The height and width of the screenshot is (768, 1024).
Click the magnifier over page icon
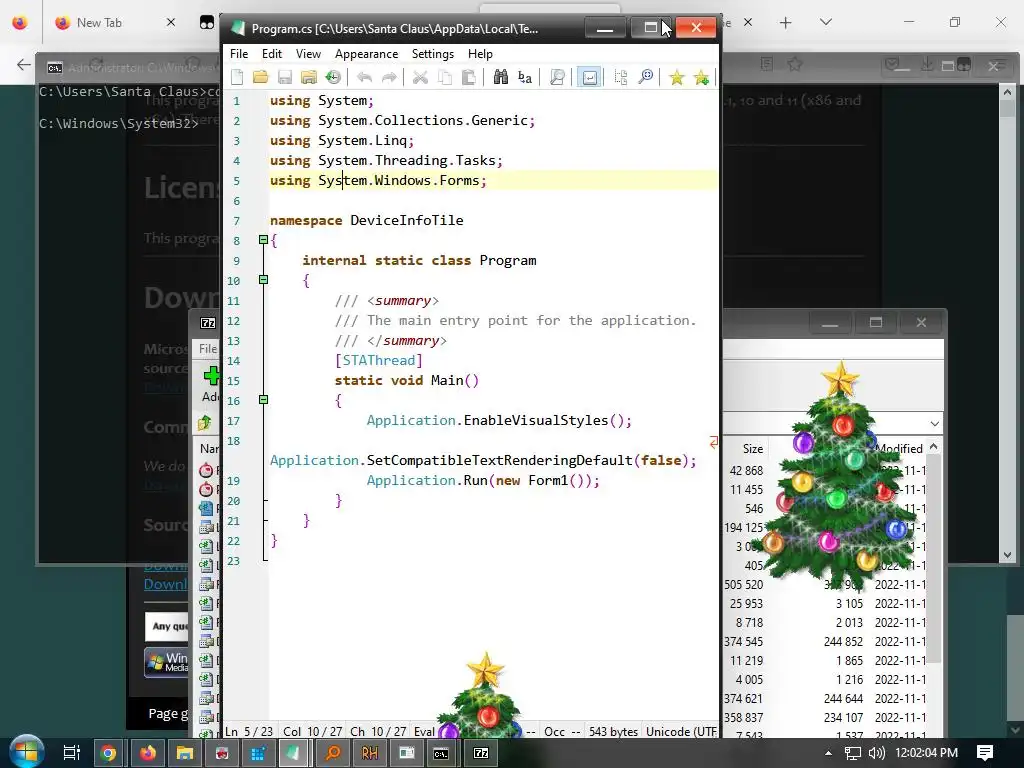click(x=556, y=78)
